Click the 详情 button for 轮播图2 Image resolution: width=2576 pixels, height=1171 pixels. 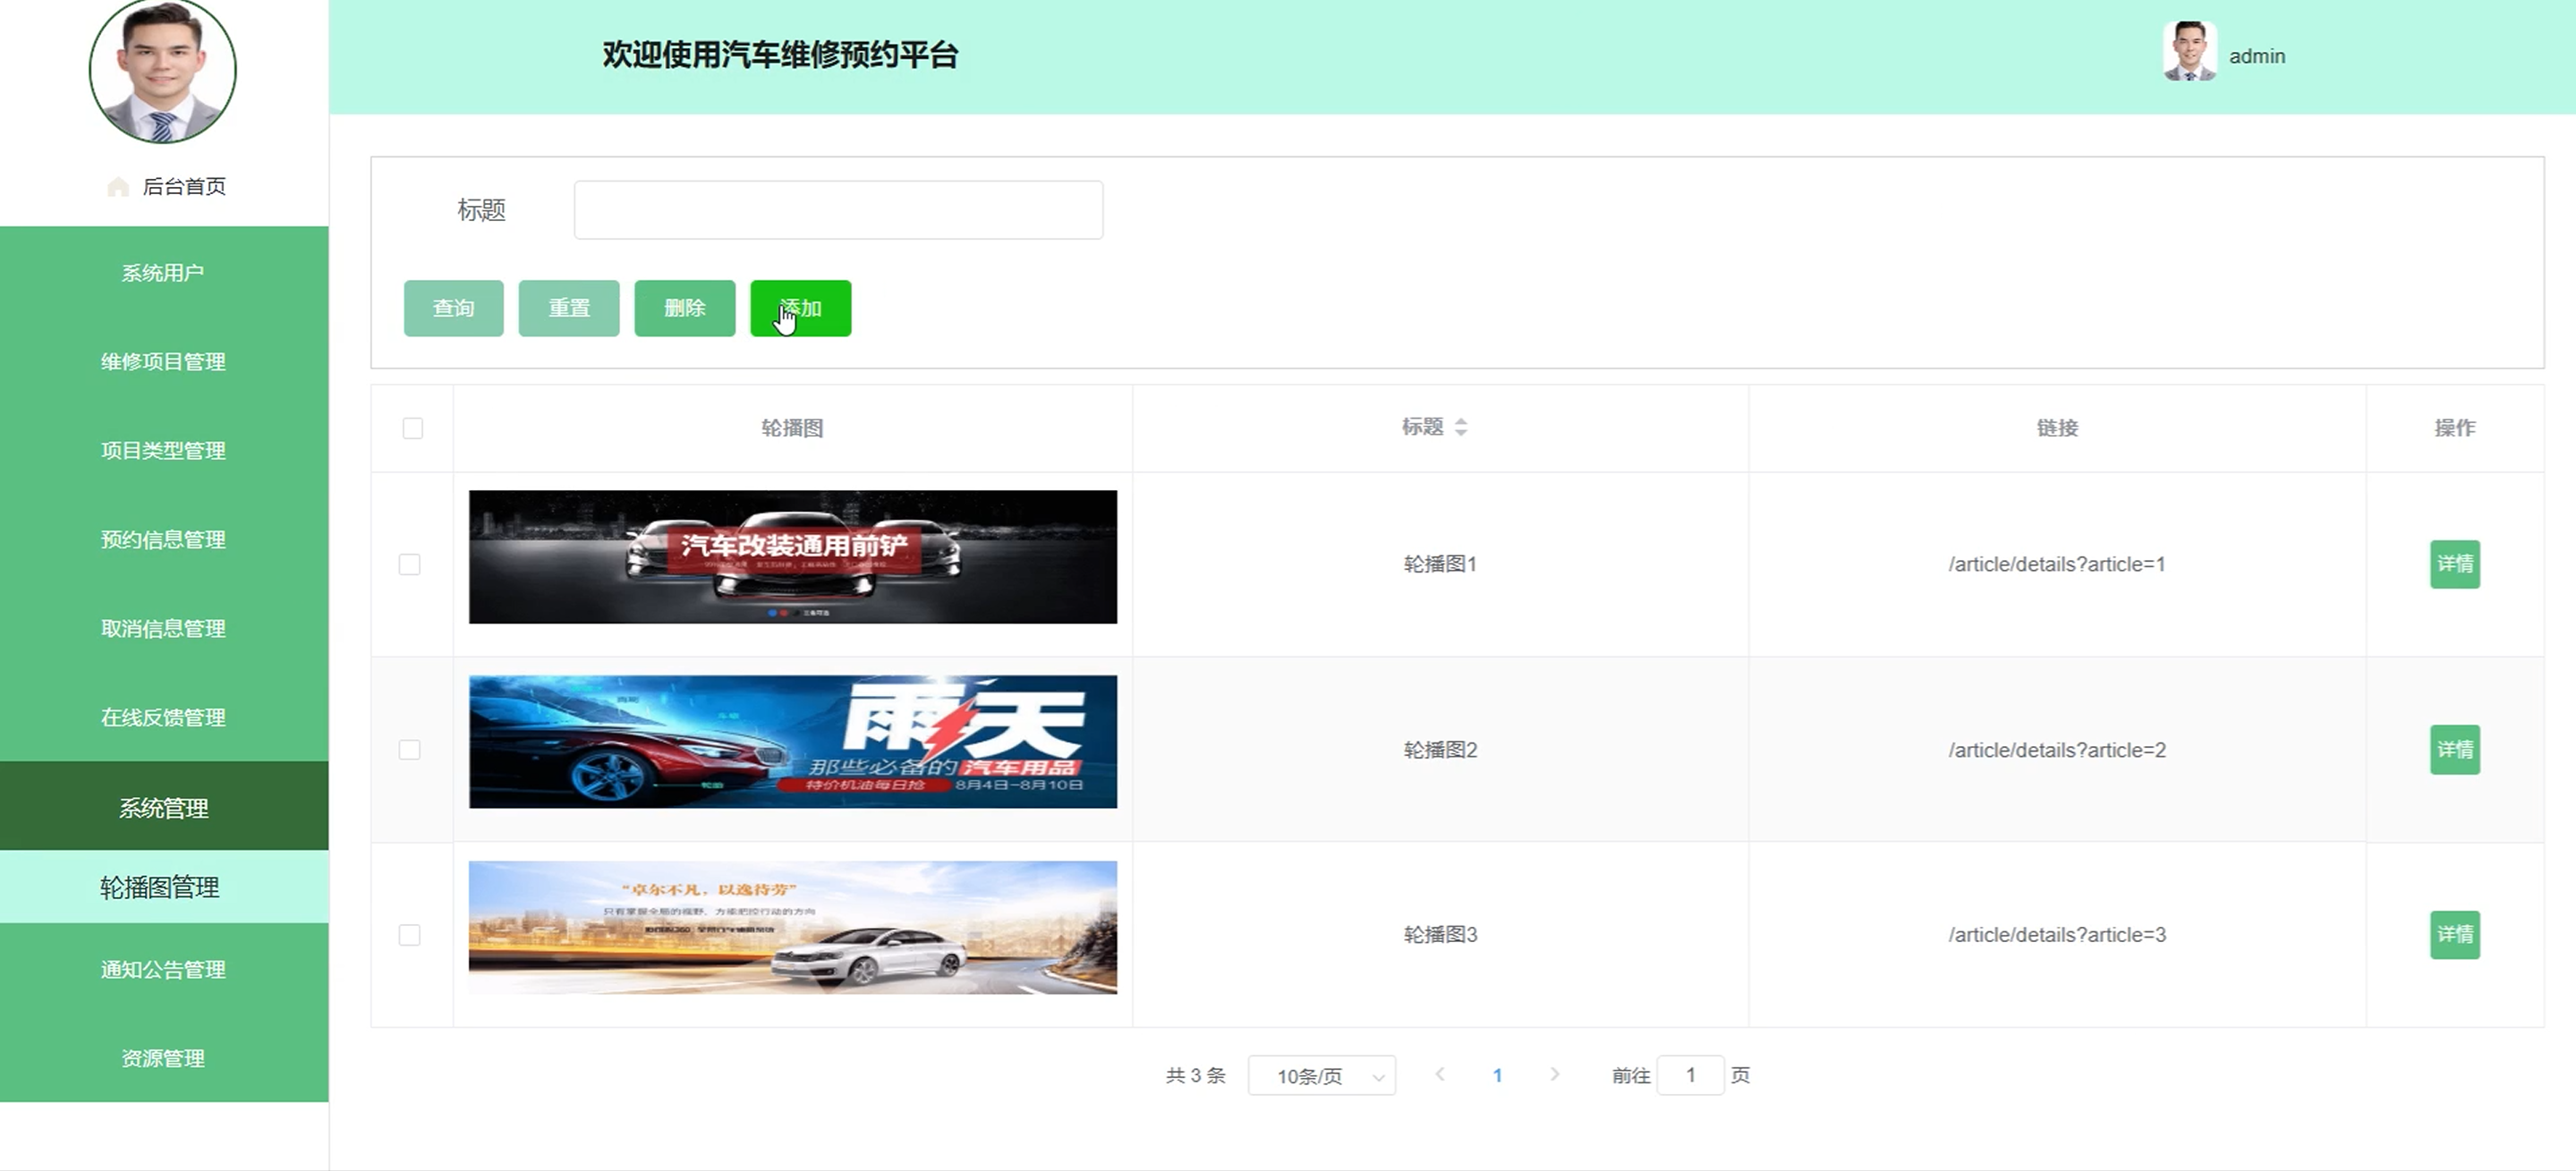pos(2454,750)
